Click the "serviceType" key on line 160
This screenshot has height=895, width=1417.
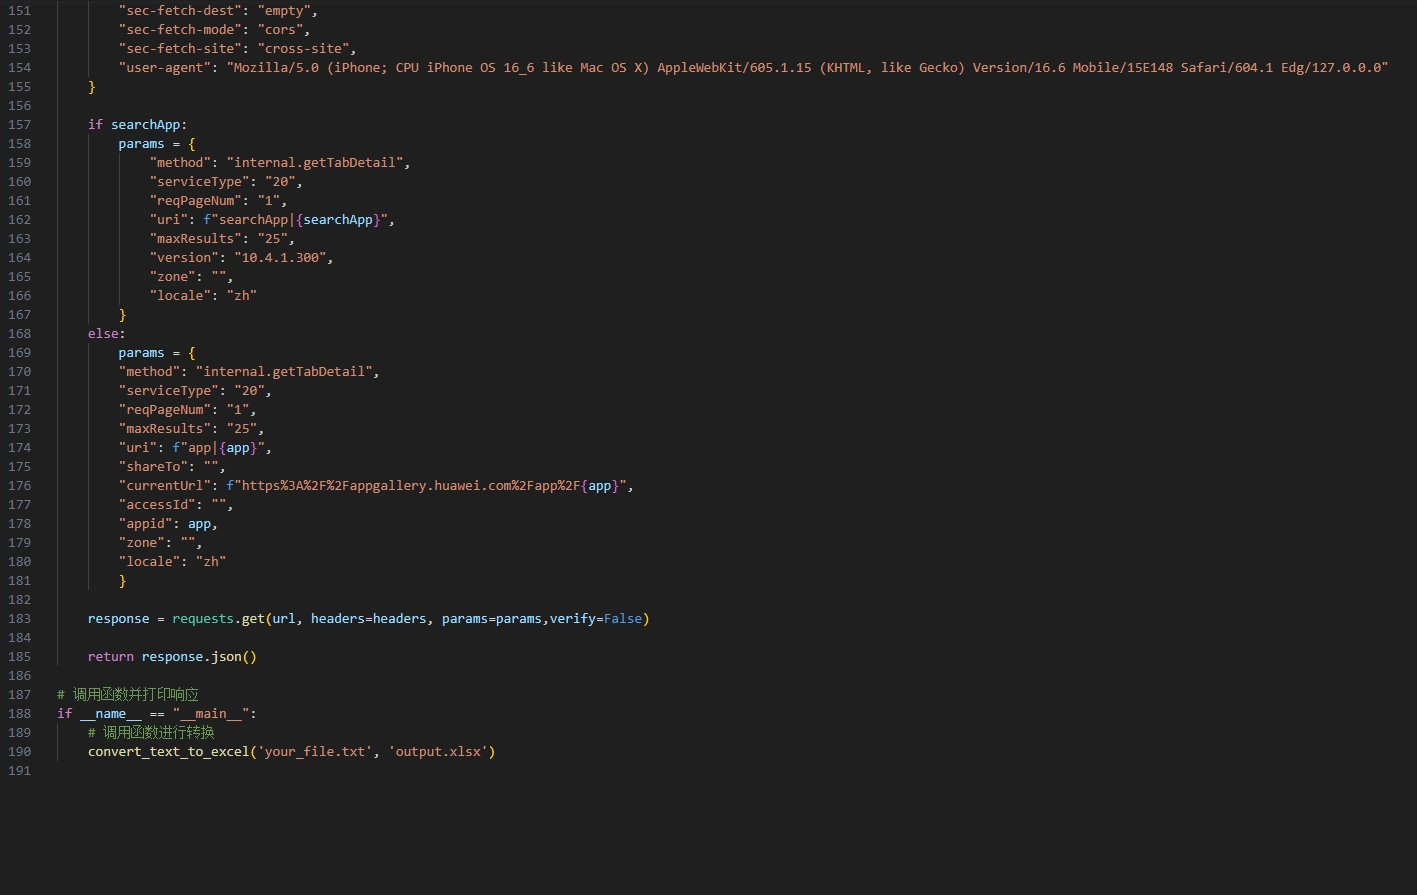[199, 182]
